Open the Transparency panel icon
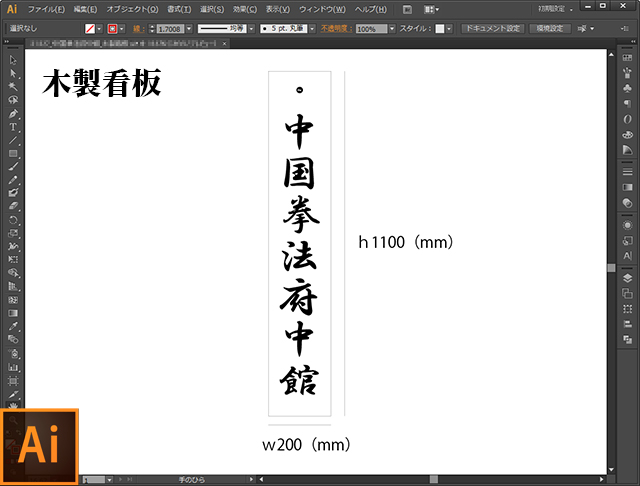Screen dimensions: 640x486 627,203
